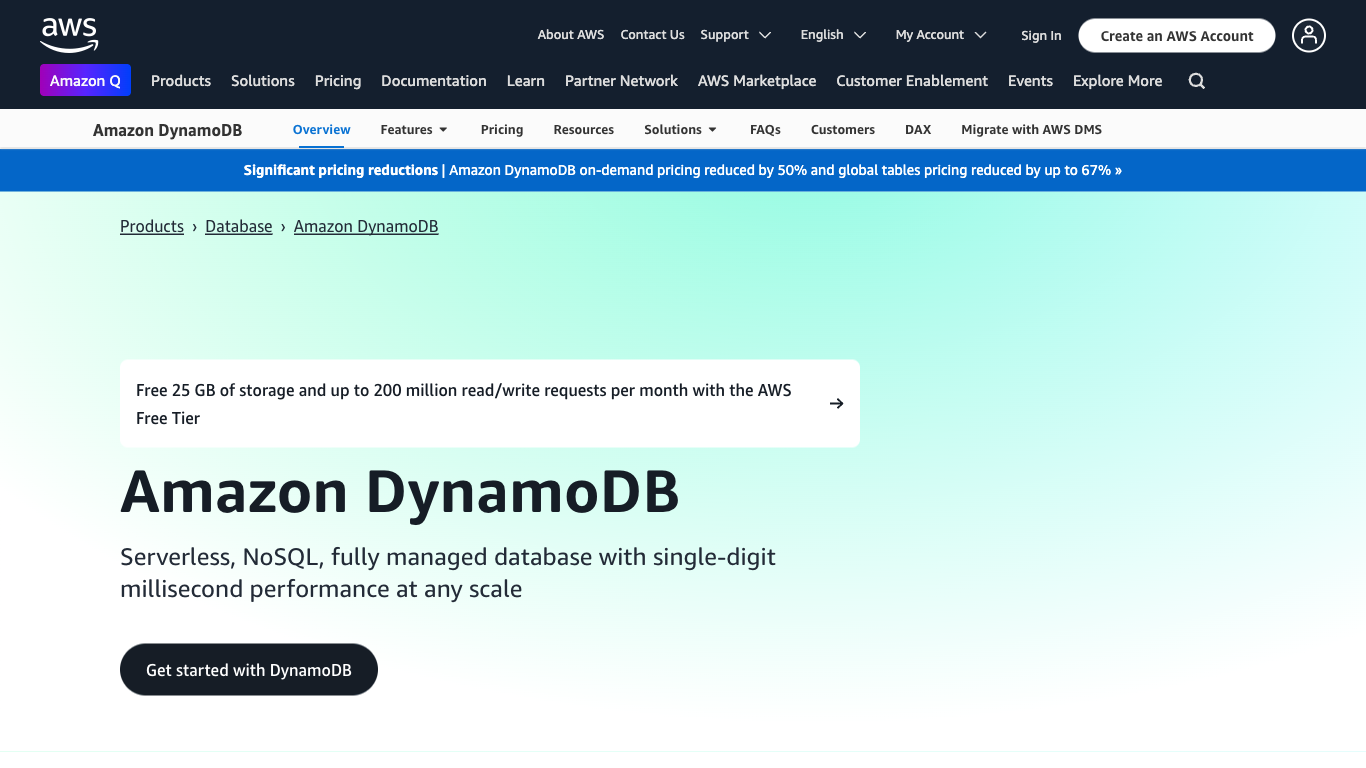The width and height of the screenshot is (1366, 768).
Task: Click the About AWS link
Action: (571, 35)
